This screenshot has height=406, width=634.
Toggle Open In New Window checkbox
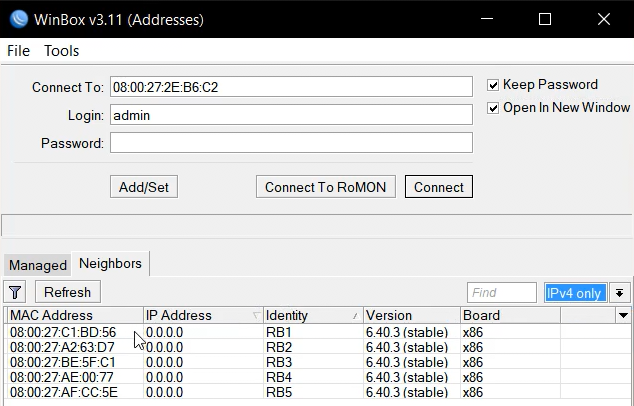493,108
